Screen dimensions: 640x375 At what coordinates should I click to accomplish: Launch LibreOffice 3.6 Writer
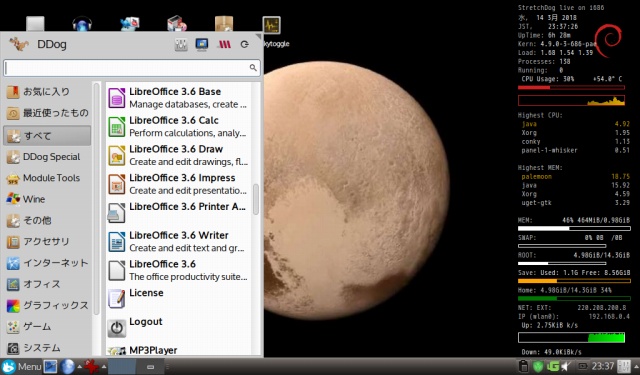[178, 242]
